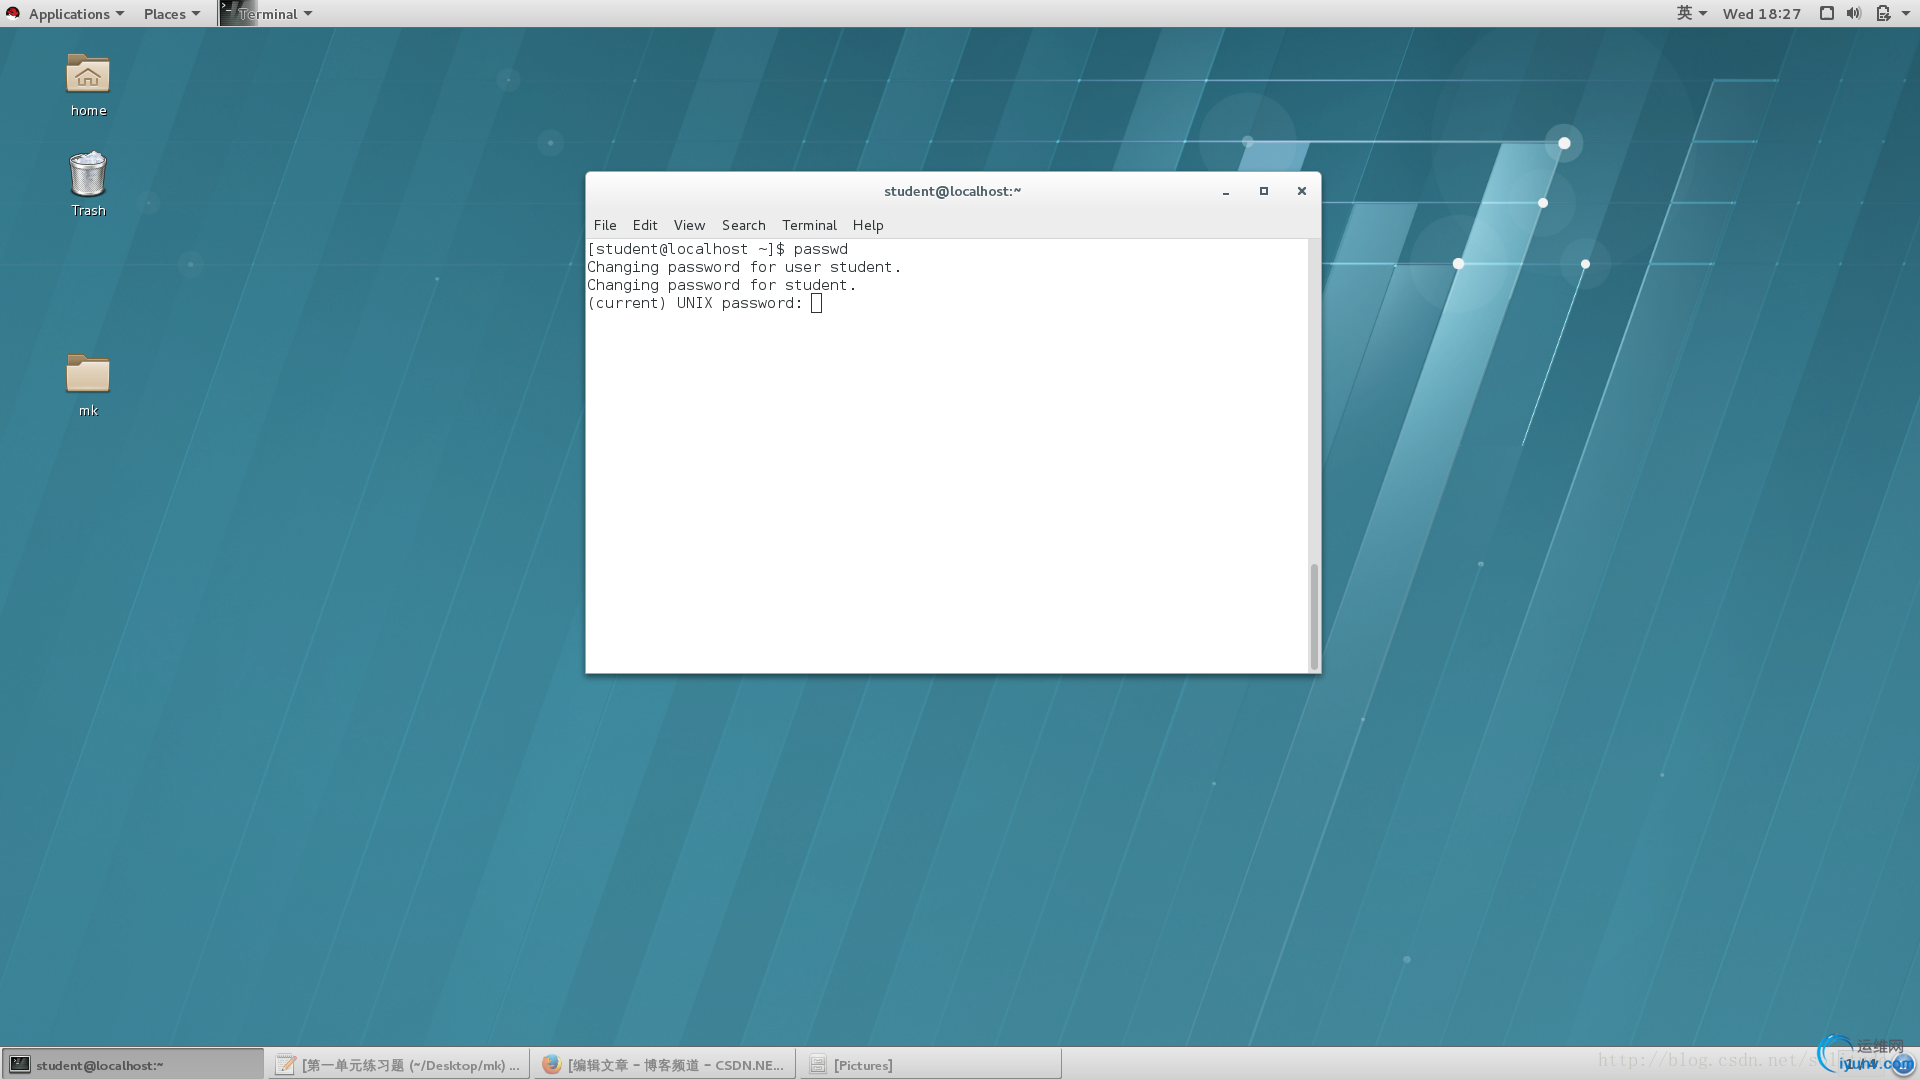Screen dimensions: 1920x1080
Task: Click the power/user status icon in top bar
Action: (x=1883, y=13)
